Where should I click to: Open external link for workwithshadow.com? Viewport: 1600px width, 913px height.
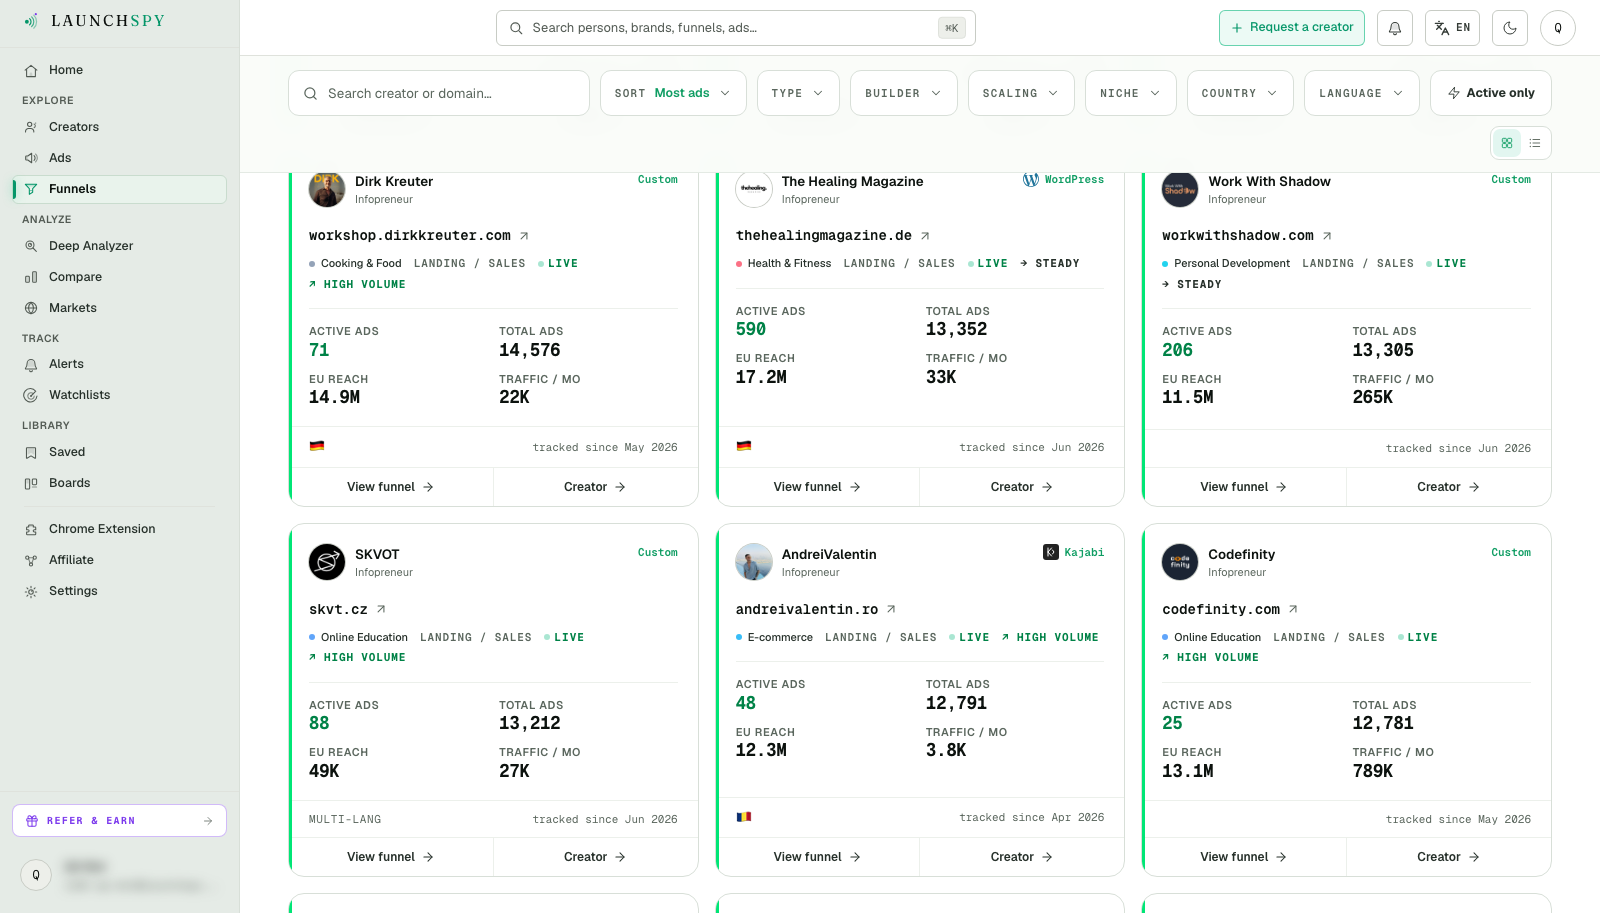coord(1327,236)
